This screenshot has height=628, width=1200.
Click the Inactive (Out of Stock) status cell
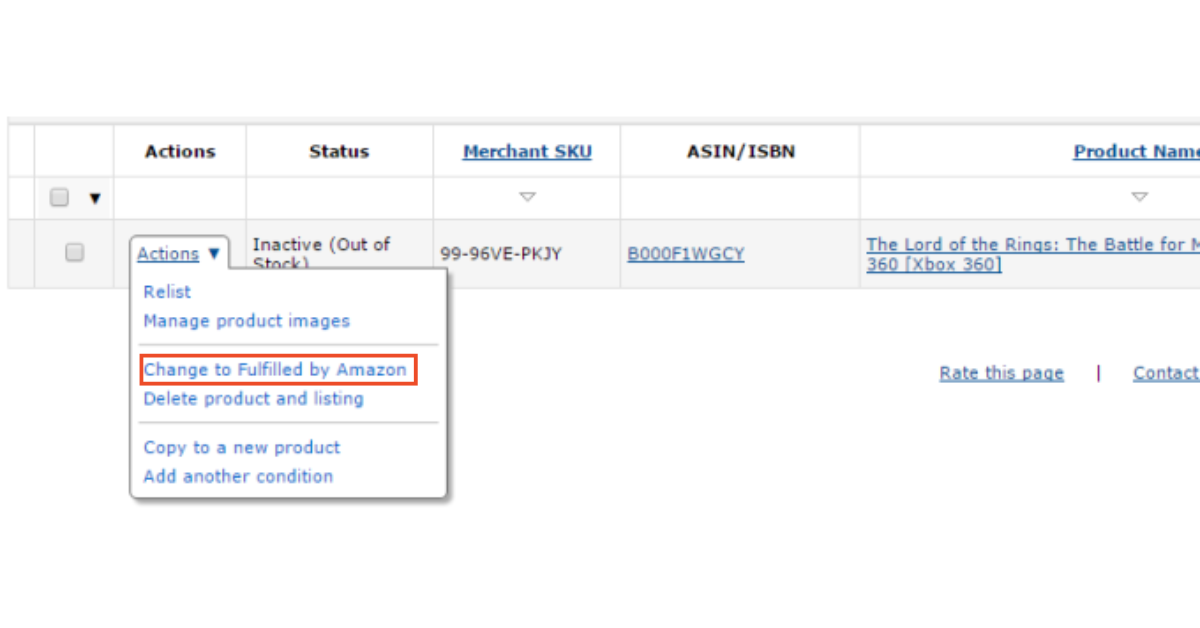tap(321, 245)
